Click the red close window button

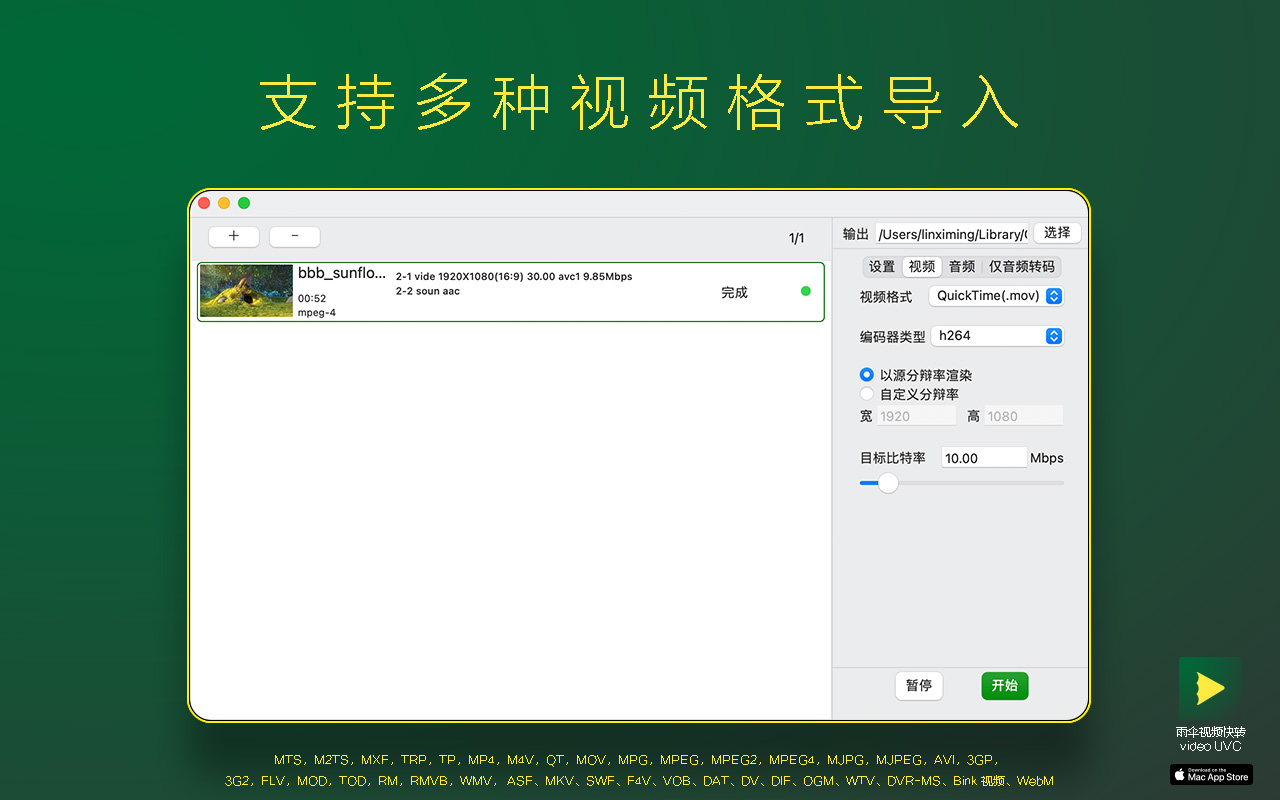tap(204, 203)
